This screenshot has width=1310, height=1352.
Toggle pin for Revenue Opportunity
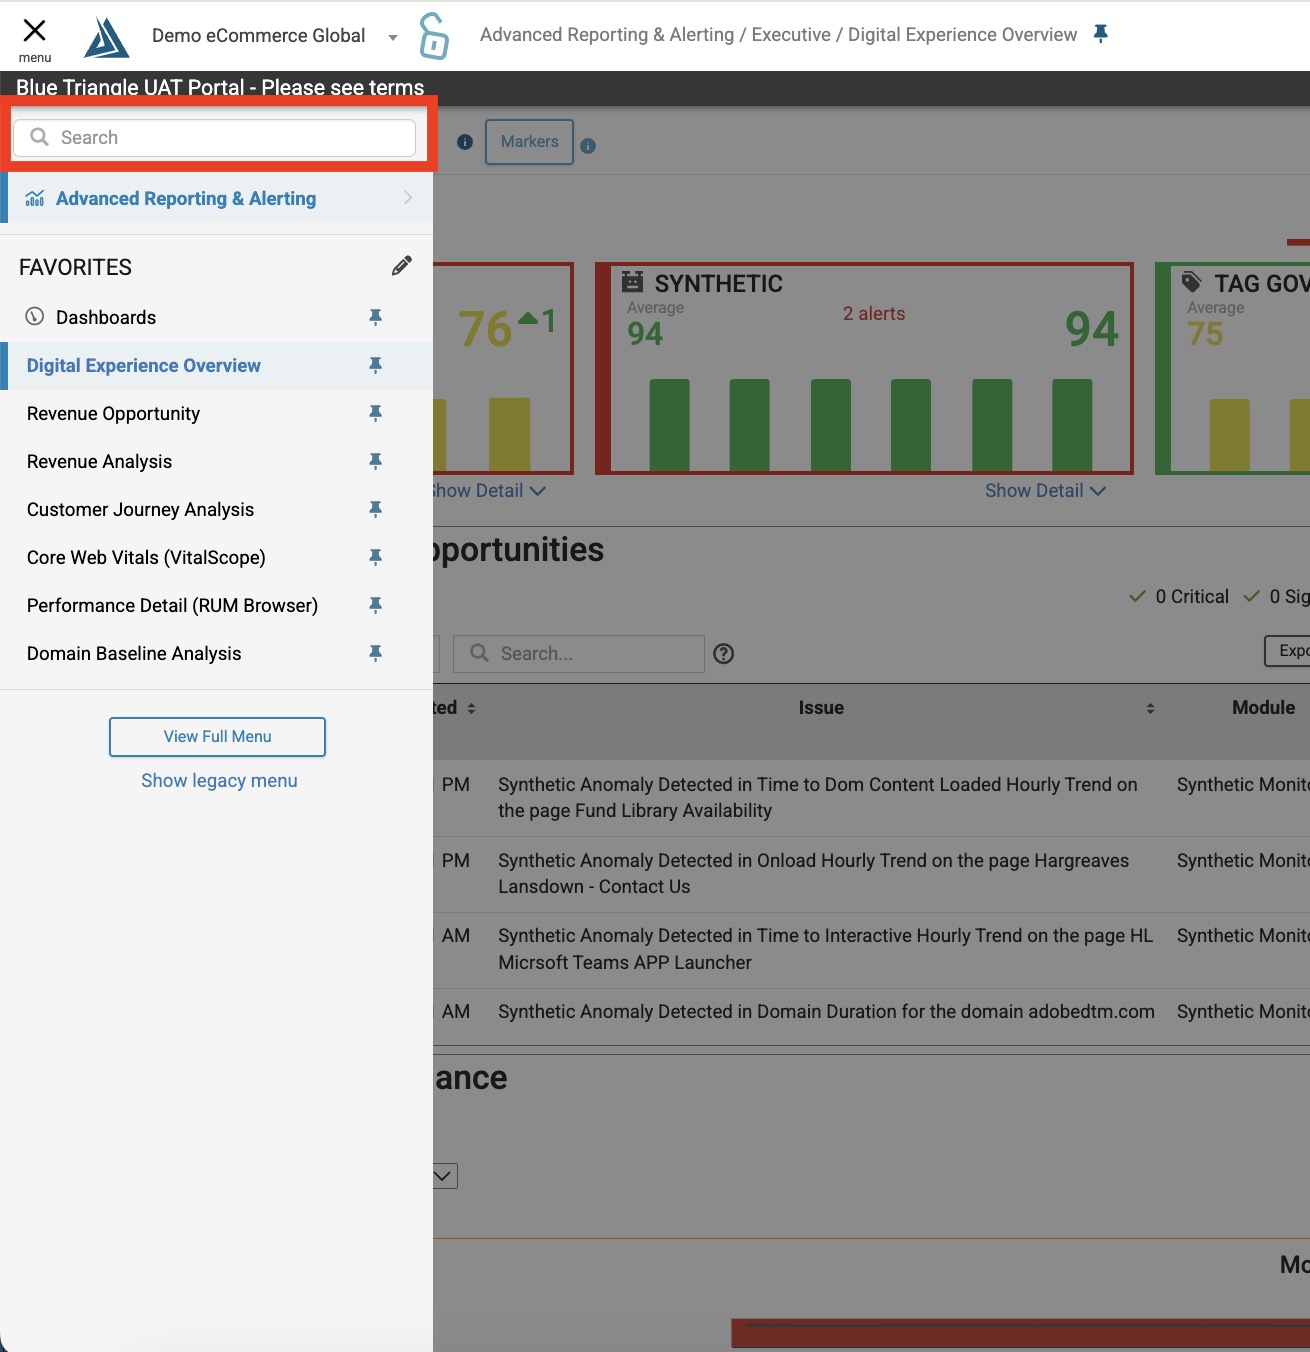tap(376, 413)
